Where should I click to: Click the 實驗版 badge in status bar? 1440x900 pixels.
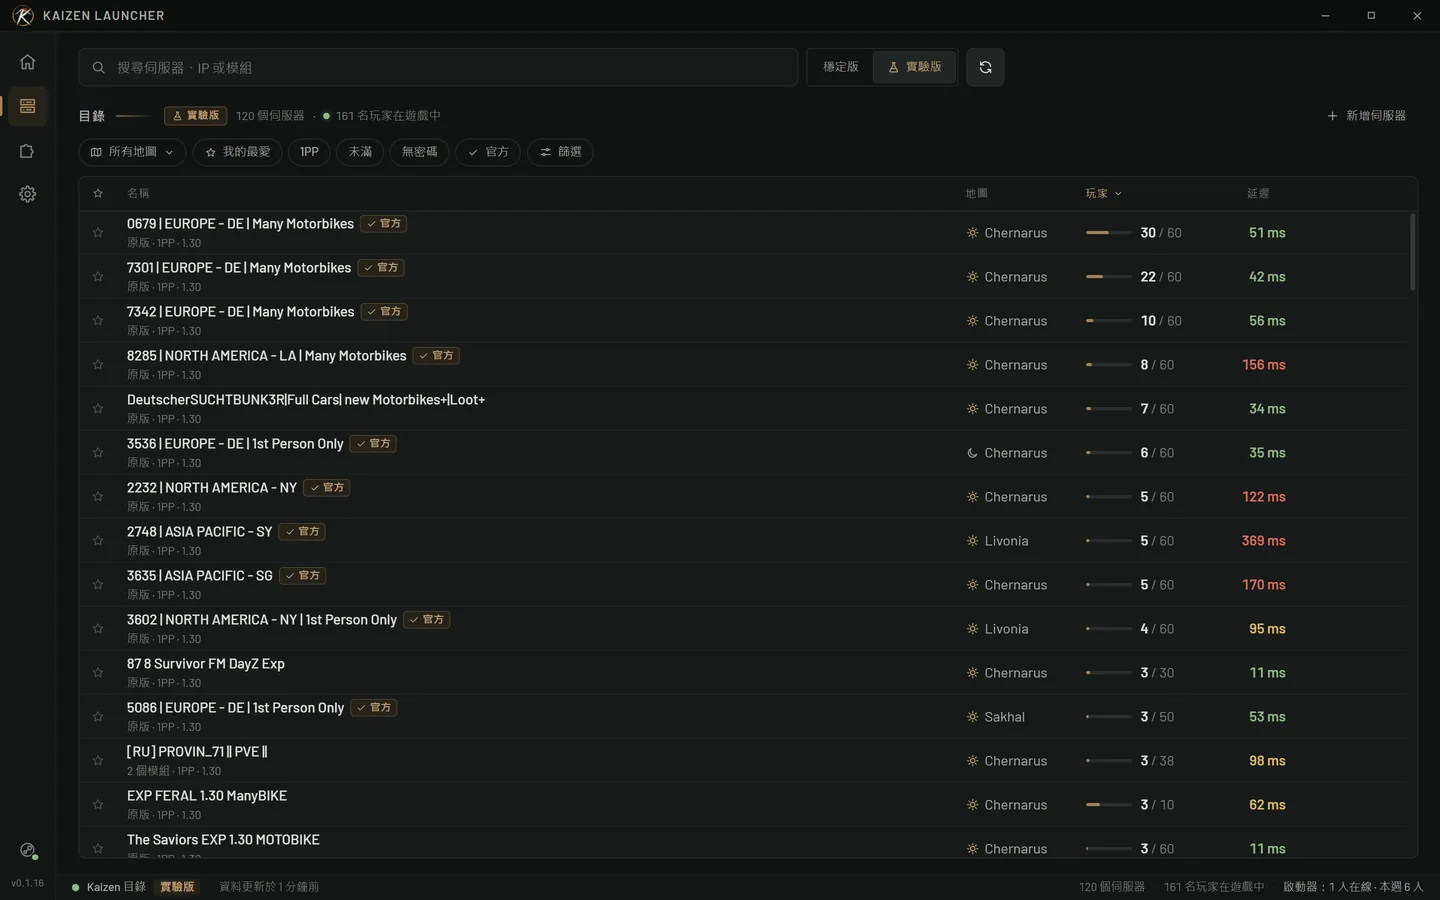click(x=177, y=887)
